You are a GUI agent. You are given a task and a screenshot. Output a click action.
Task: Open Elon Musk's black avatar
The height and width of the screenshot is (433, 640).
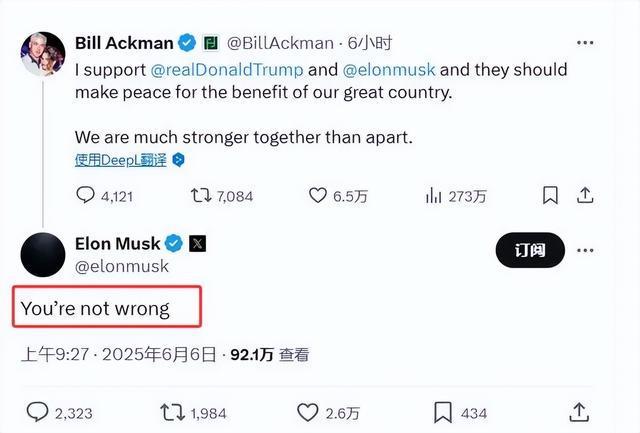coord(44,256)
